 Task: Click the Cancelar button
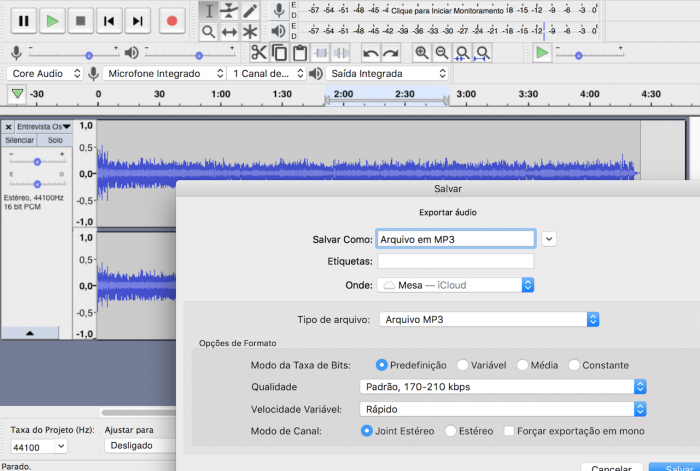tap(611, 467)
